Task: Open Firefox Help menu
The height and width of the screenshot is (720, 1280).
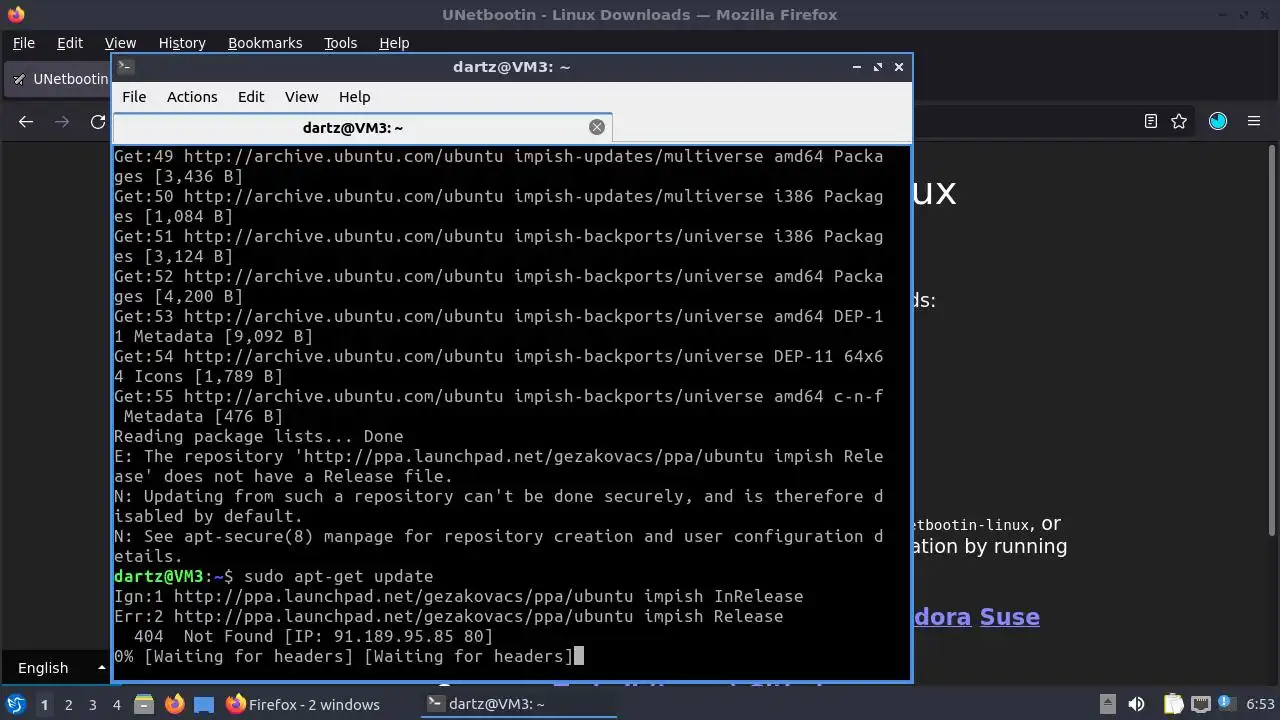Action: pos(394,43)
